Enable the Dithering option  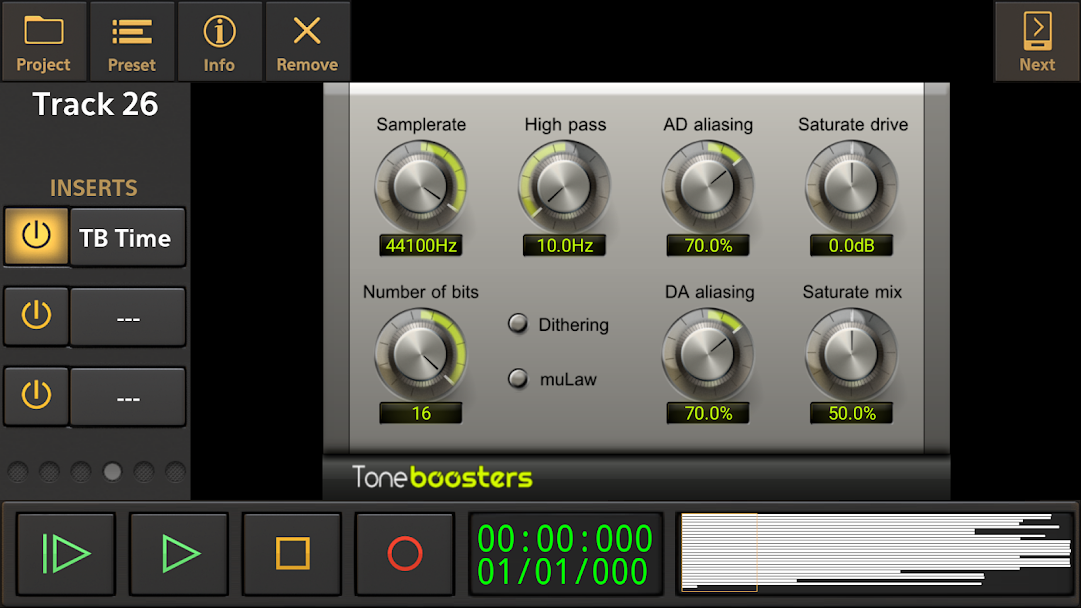[518, 323]
